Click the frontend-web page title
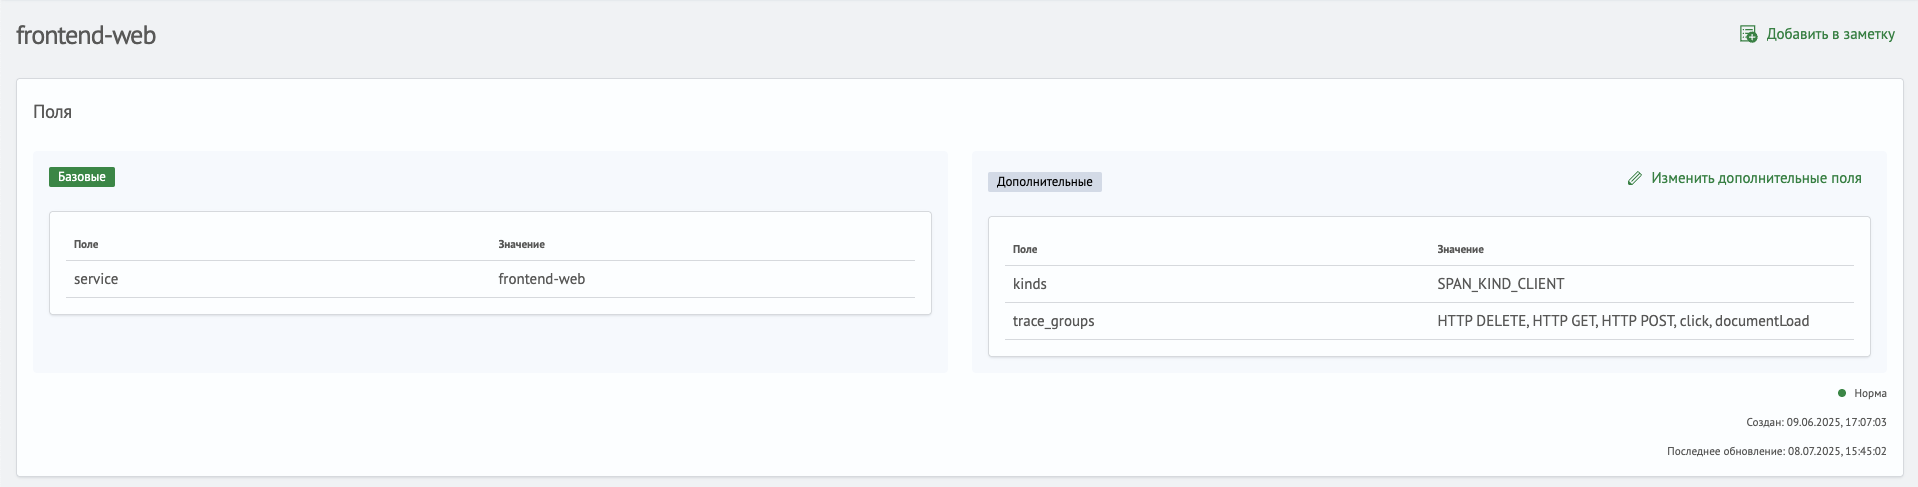 click(86, 35)
